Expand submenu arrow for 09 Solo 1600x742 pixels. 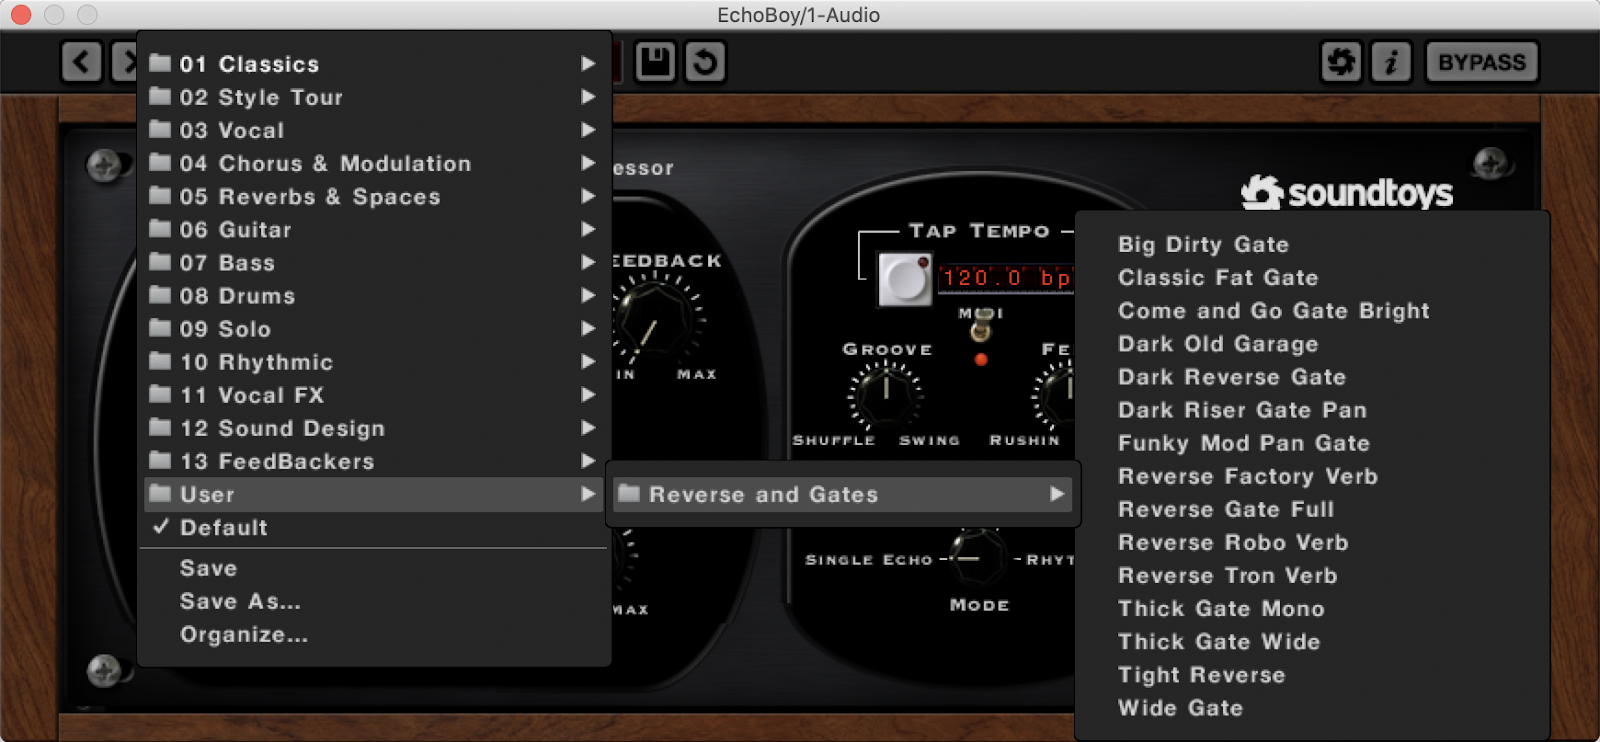tap(588, 328)
